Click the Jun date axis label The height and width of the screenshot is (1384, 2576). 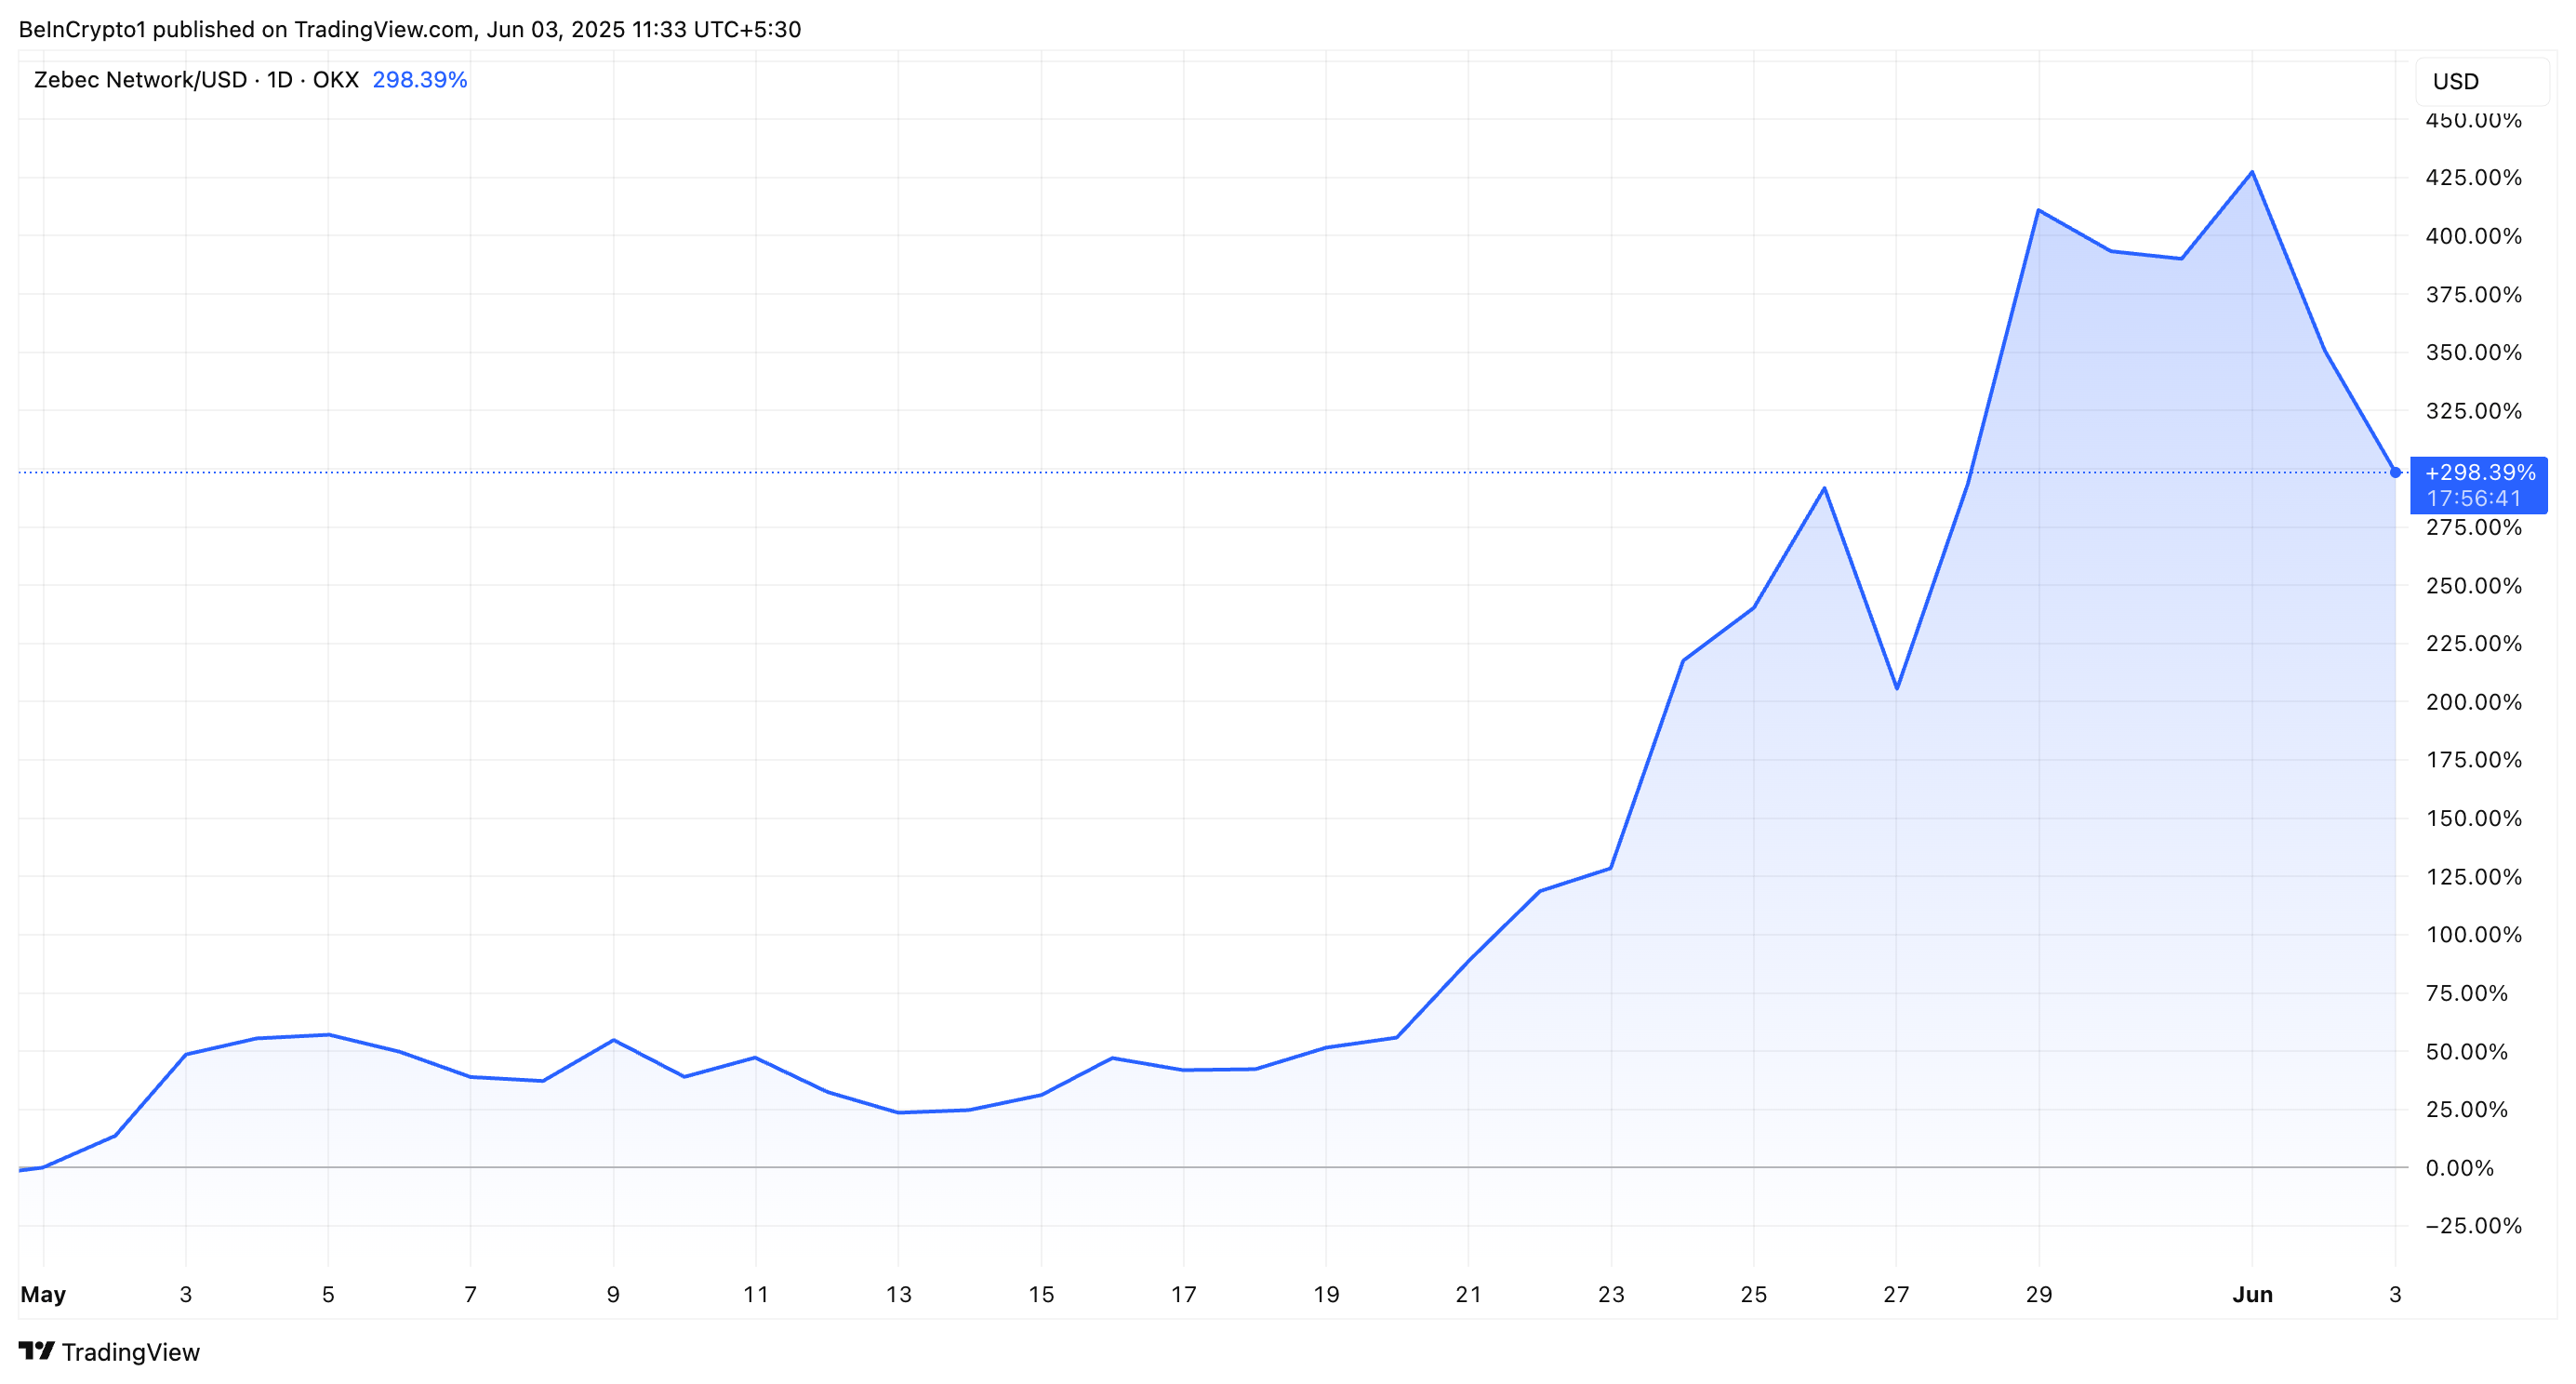pos(2252,1294)
